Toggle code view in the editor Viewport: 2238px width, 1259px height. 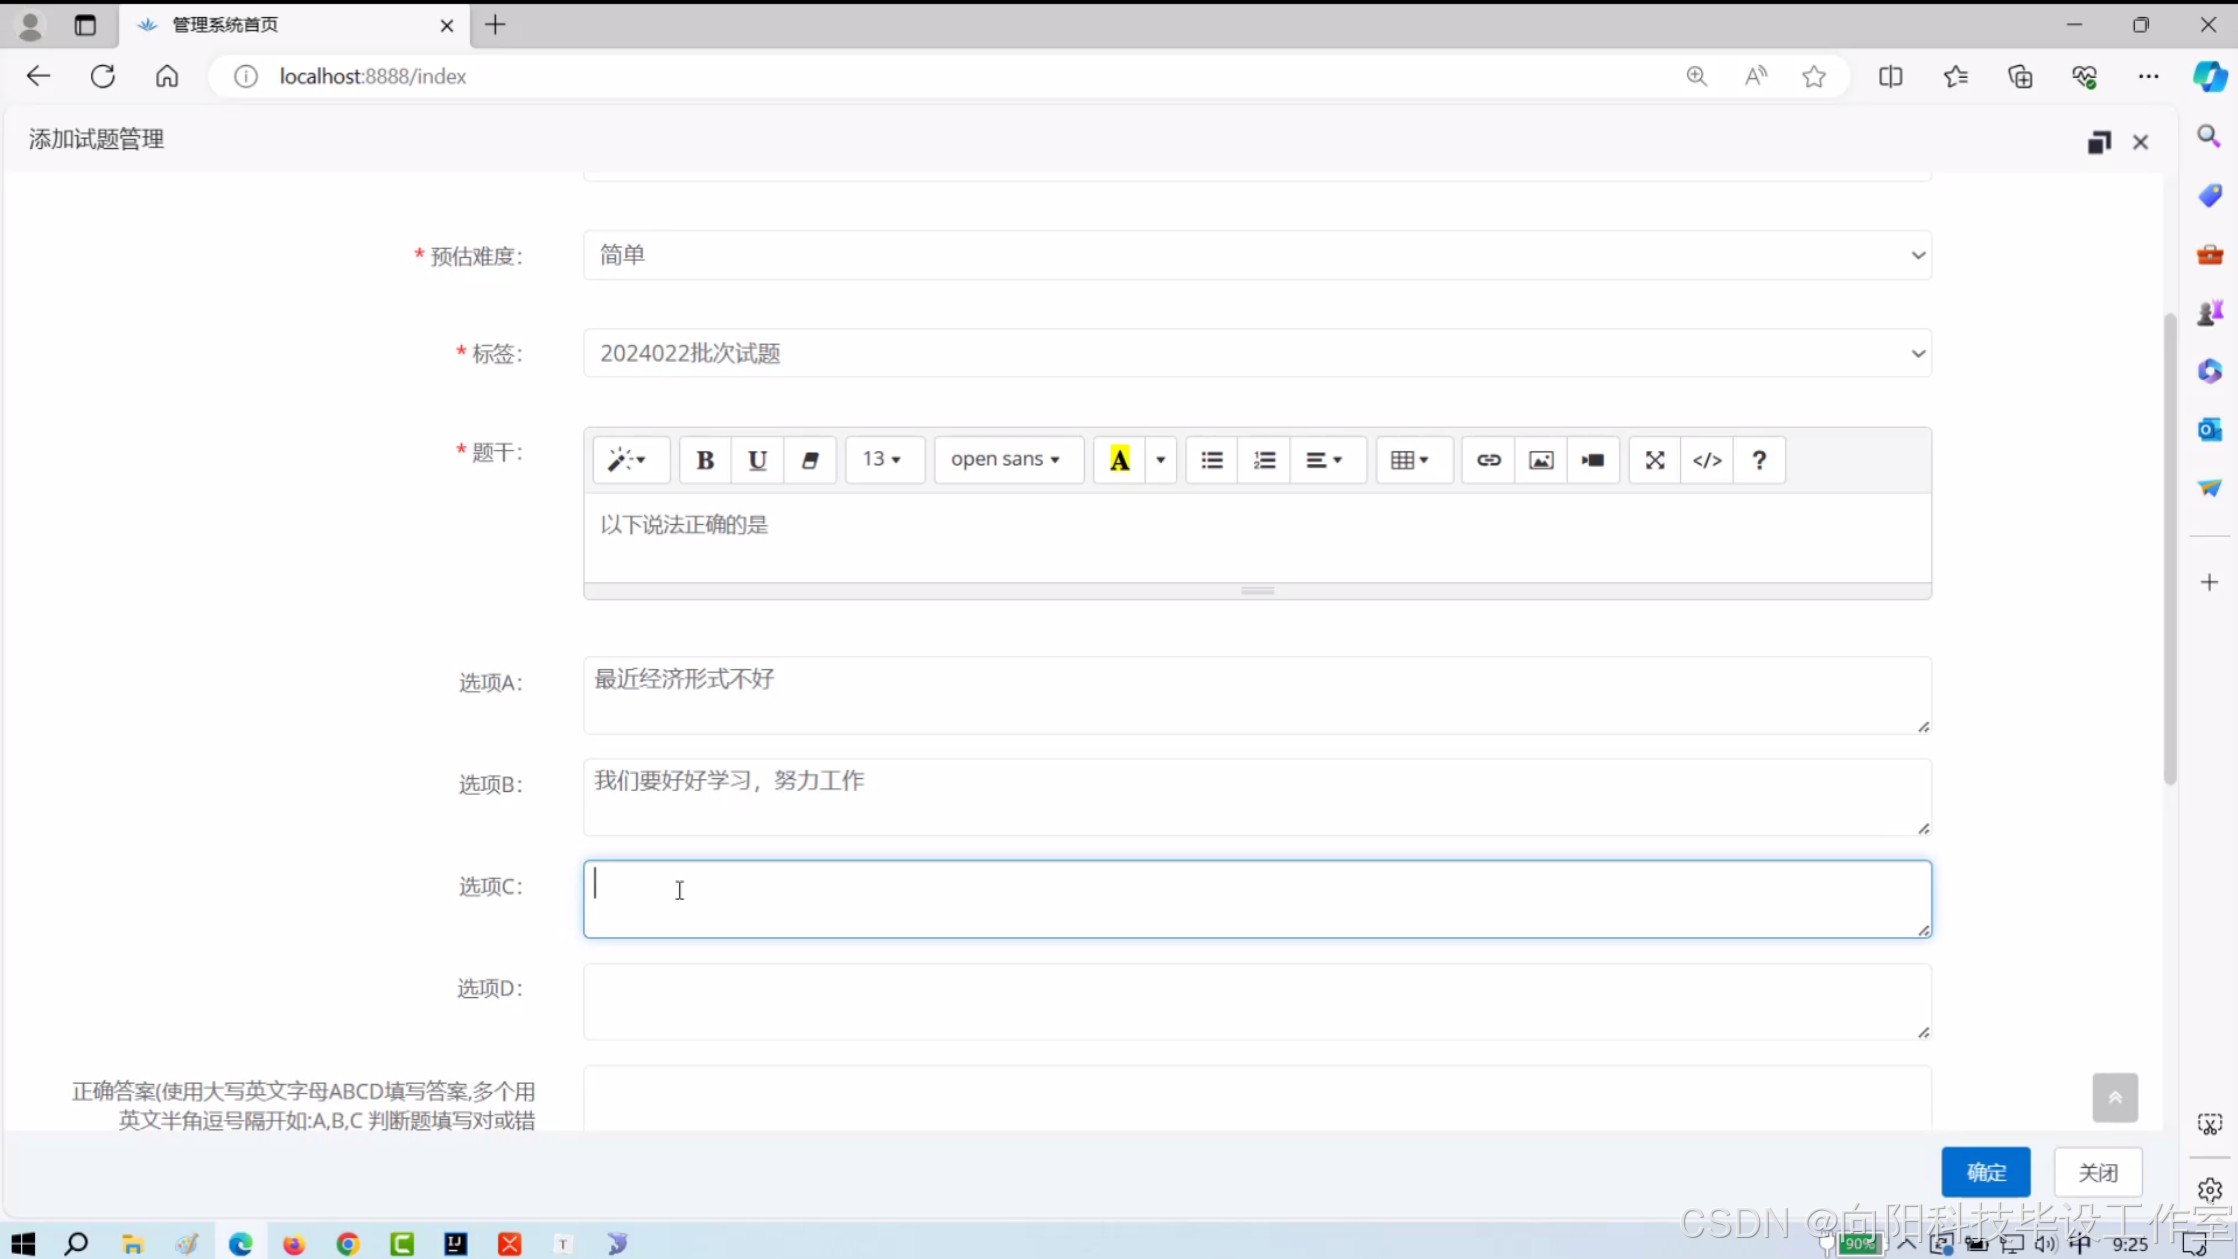1707,460
